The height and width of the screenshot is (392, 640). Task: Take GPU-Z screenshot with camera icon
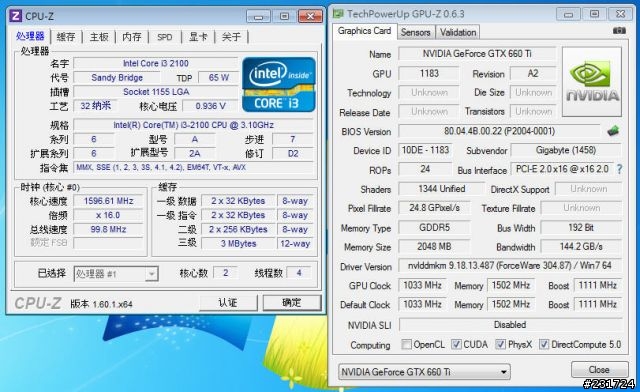[619, 31]
